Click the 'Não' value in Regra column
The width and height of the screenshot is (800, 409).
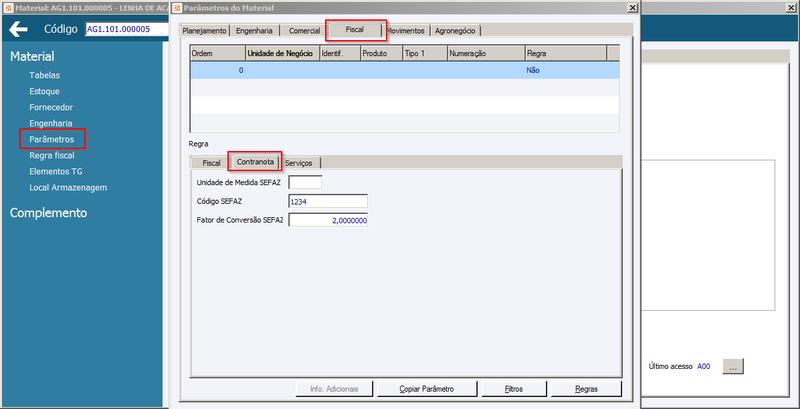click(533, 70)
